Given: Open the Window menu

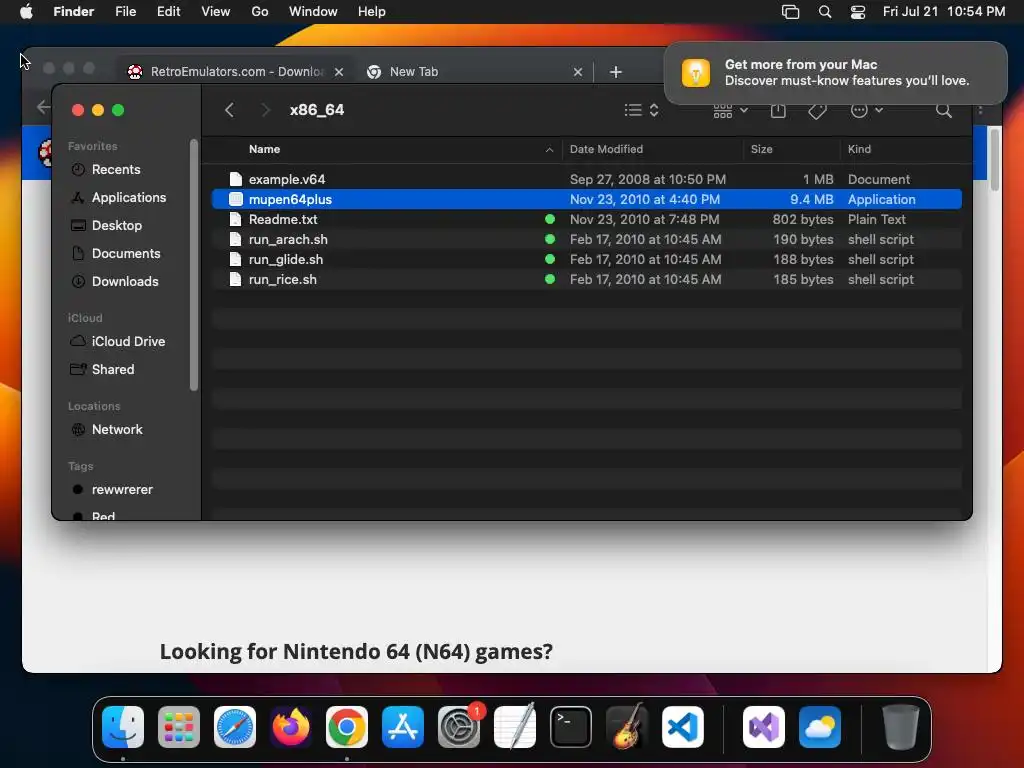Looking at the screenshot, I should (313, 12).
